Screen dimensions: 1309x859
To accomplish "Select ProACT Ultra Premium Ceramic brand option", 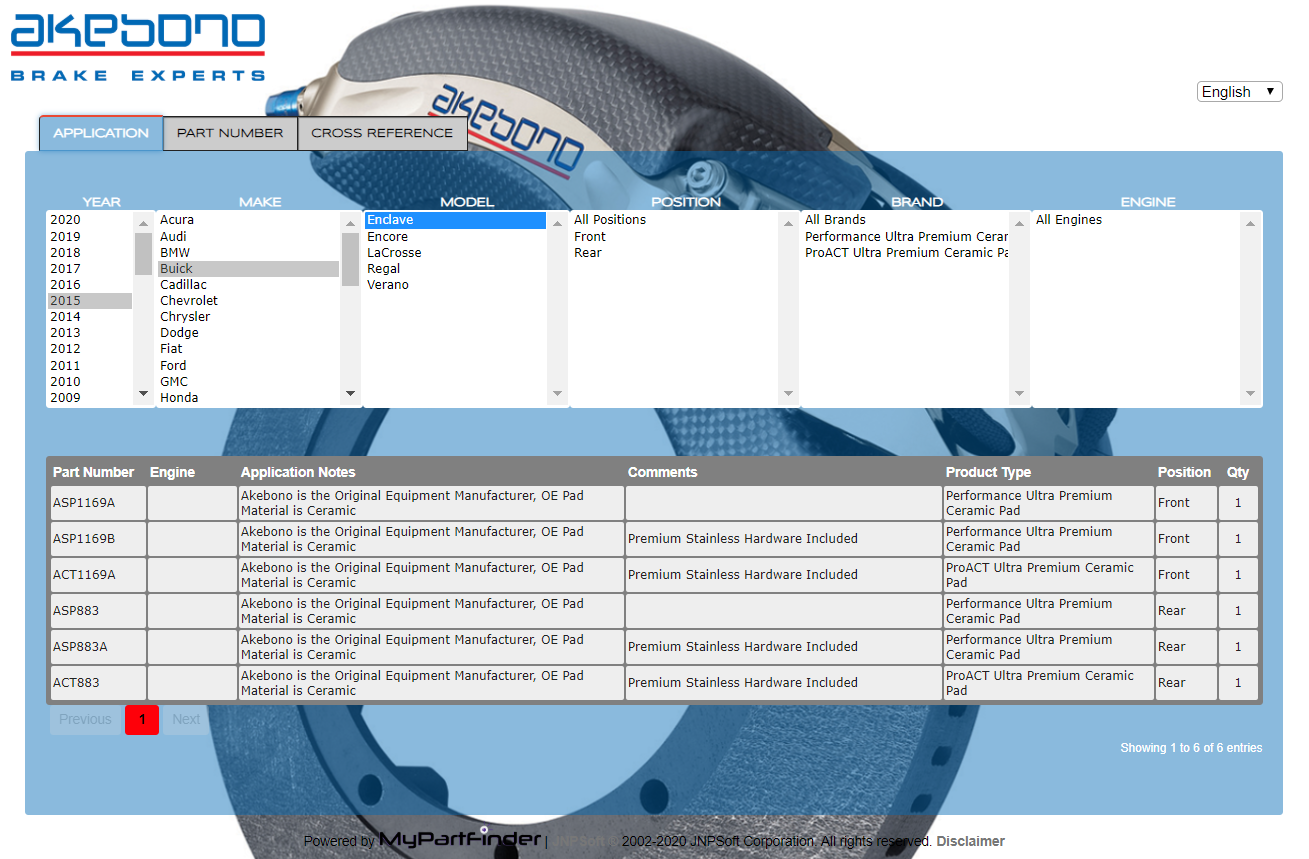I will tap(905, 253).
